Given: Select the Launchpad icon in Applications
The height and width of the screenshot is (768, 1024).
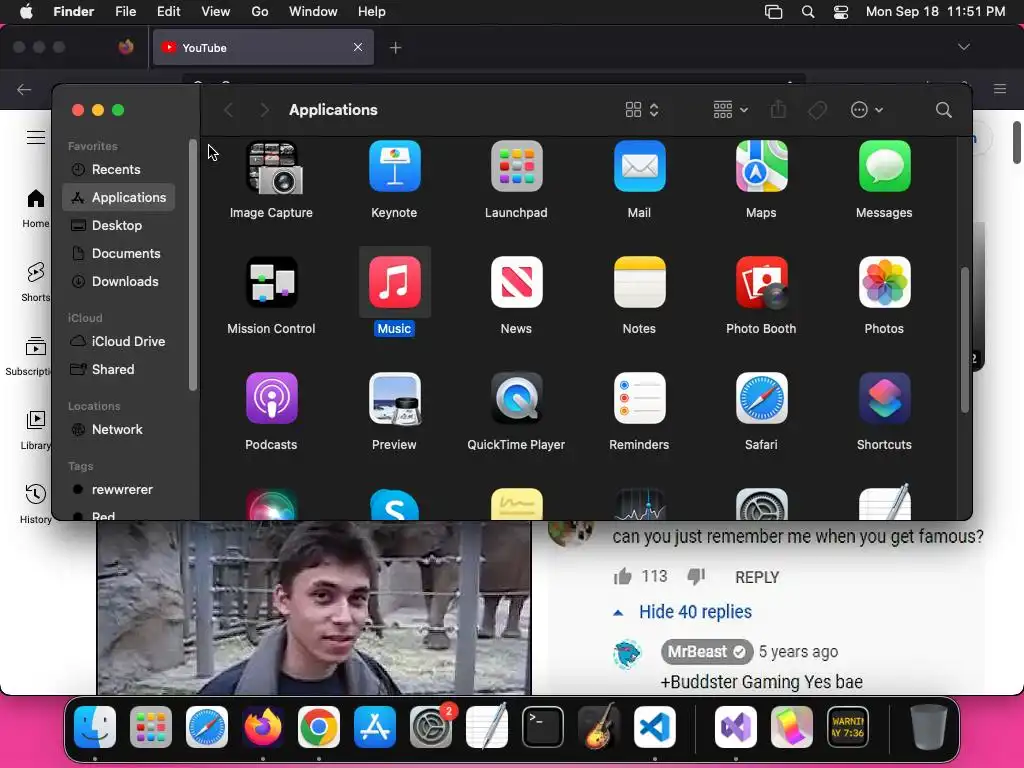Looking at the screenshot, I should point(517,167).
